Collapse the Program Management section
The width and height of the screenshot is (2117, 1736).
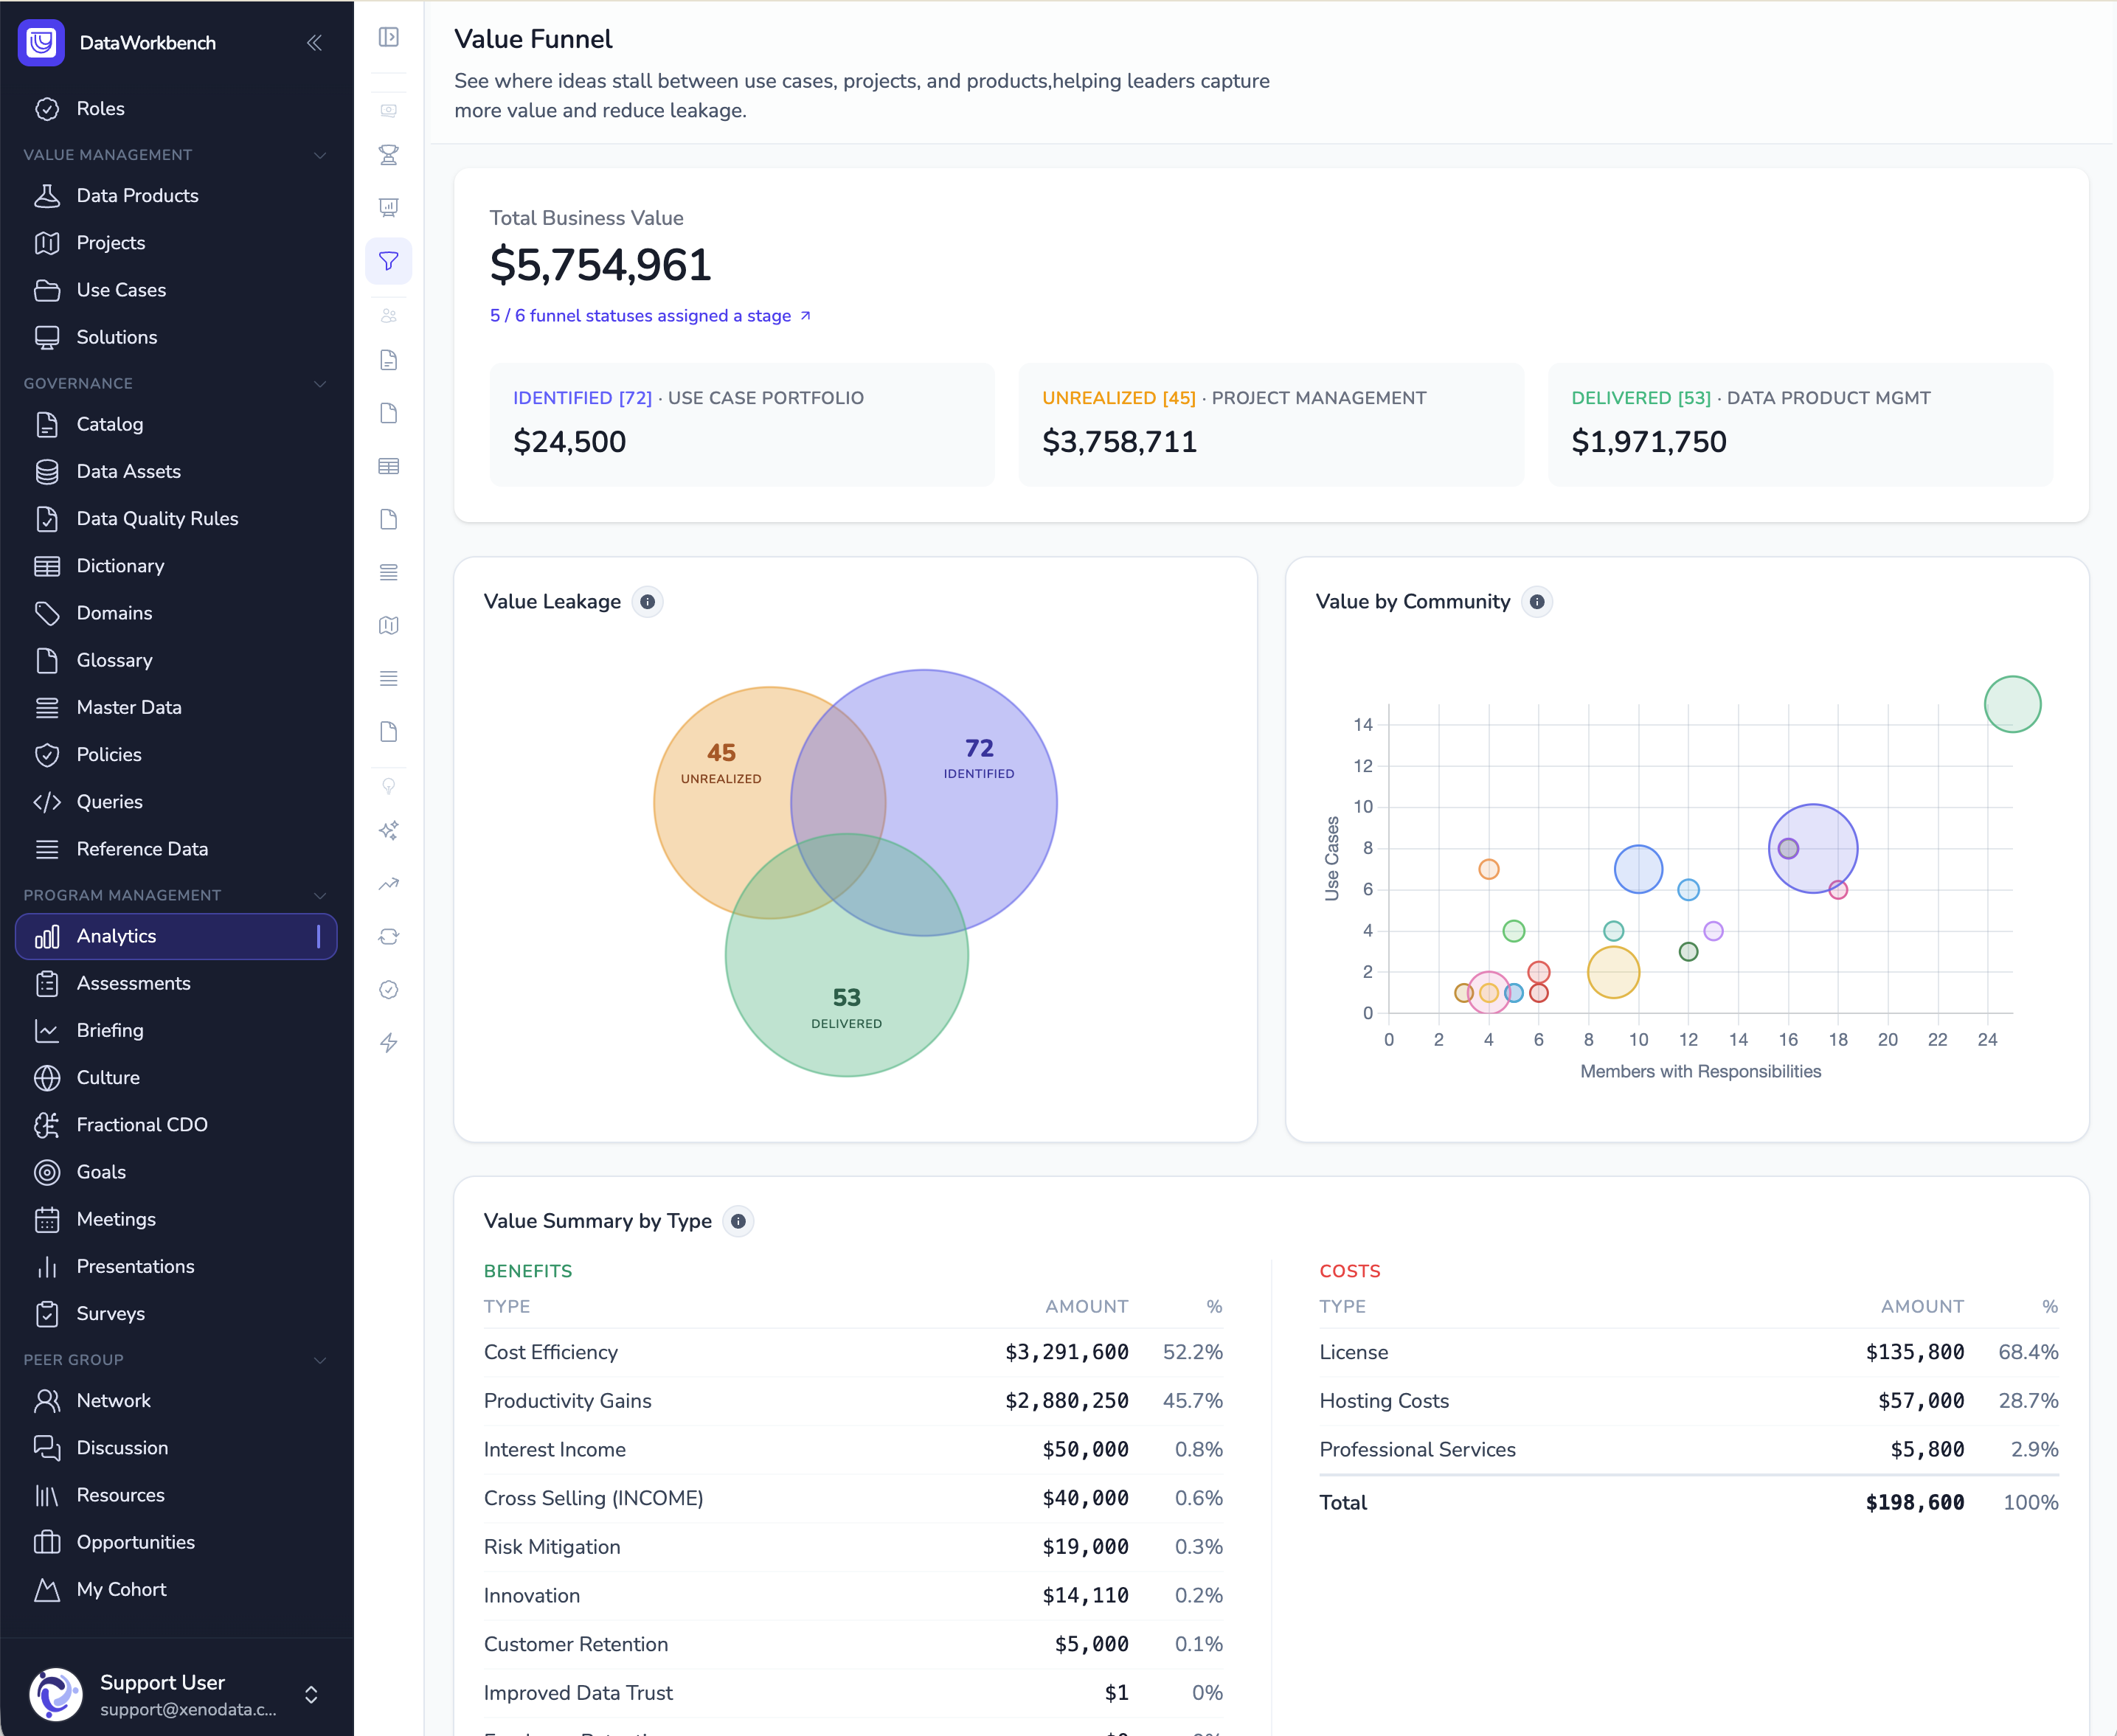tap(320, 895)
